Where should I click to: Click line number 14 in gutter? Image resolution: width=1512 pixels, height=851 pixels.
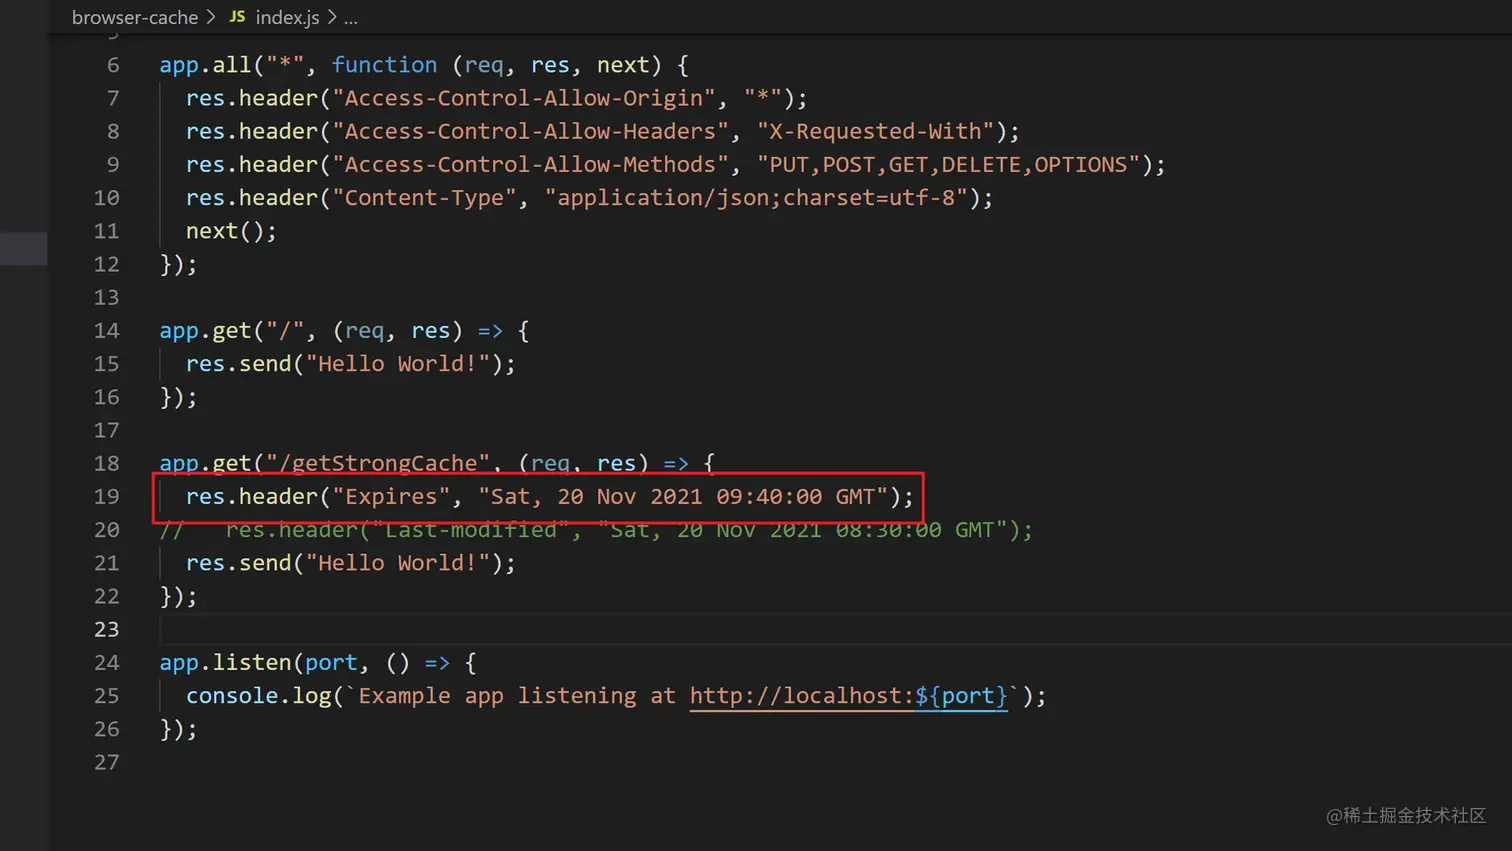click(106, 331)
